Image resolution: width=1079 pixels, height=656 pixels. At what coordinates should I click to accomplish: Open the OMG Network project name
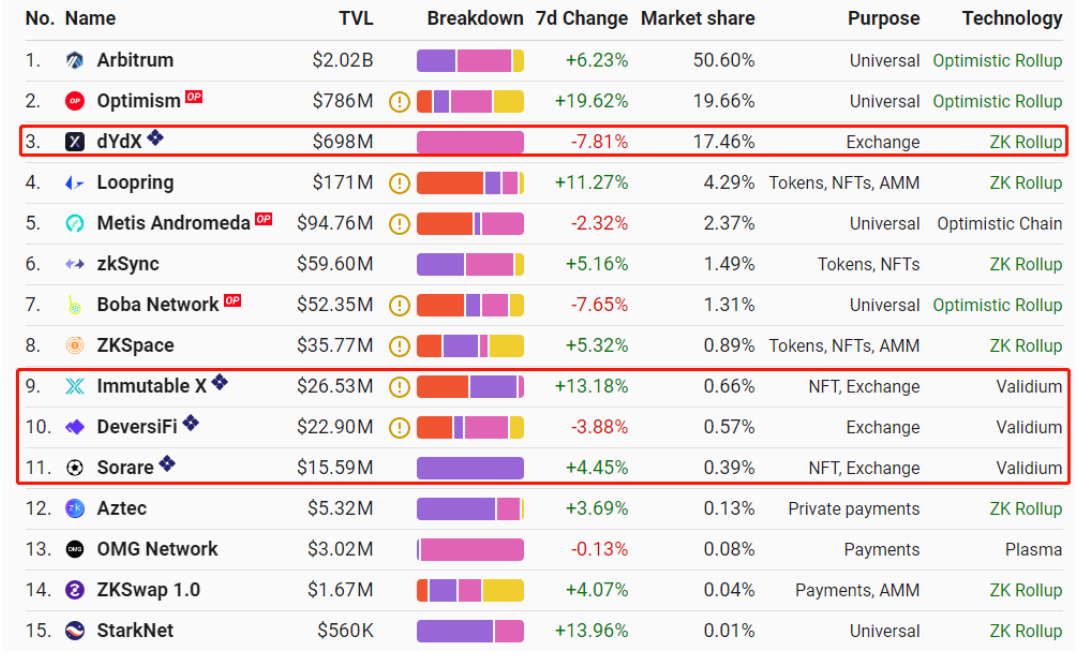[x=157, y=549]
